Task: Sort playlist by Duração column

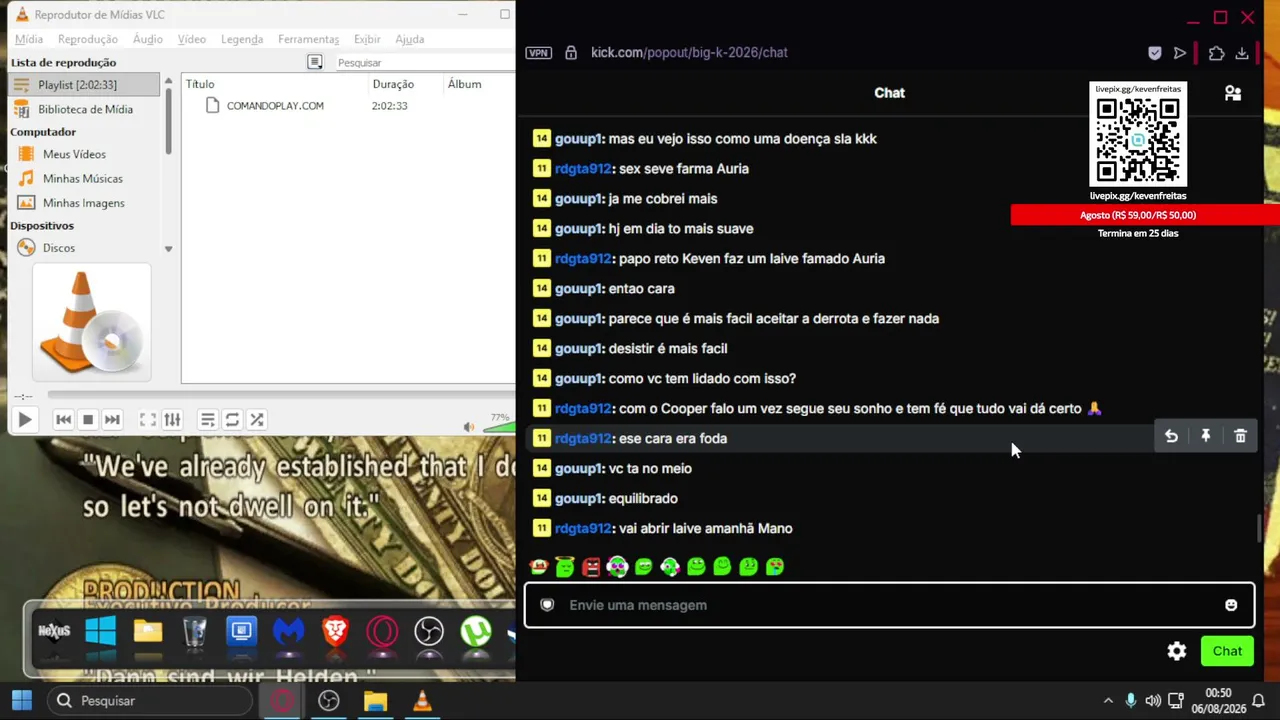Action: pyautogui.click(x=405, y=84)
